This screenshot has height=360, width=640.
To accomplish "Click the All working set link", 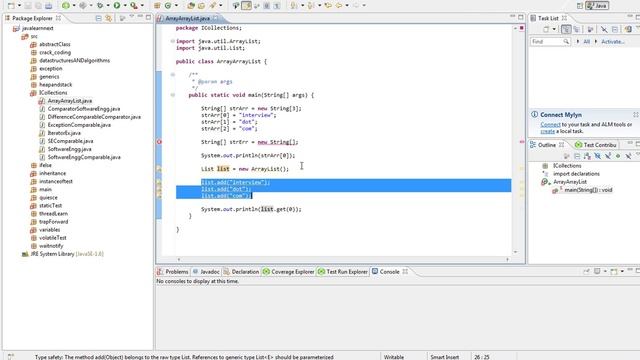I will coord(587,42).
